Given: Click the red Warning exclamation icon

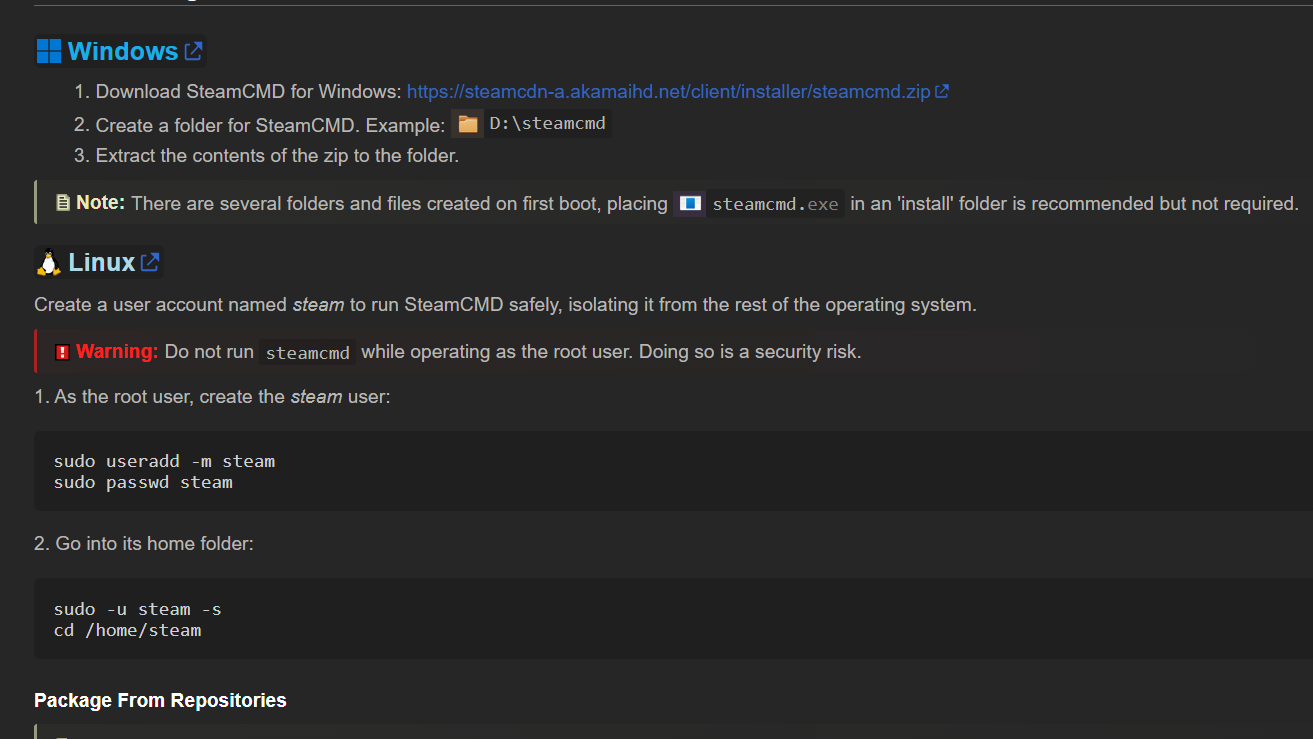Looking at the screenshot, I should coord(62,352).
